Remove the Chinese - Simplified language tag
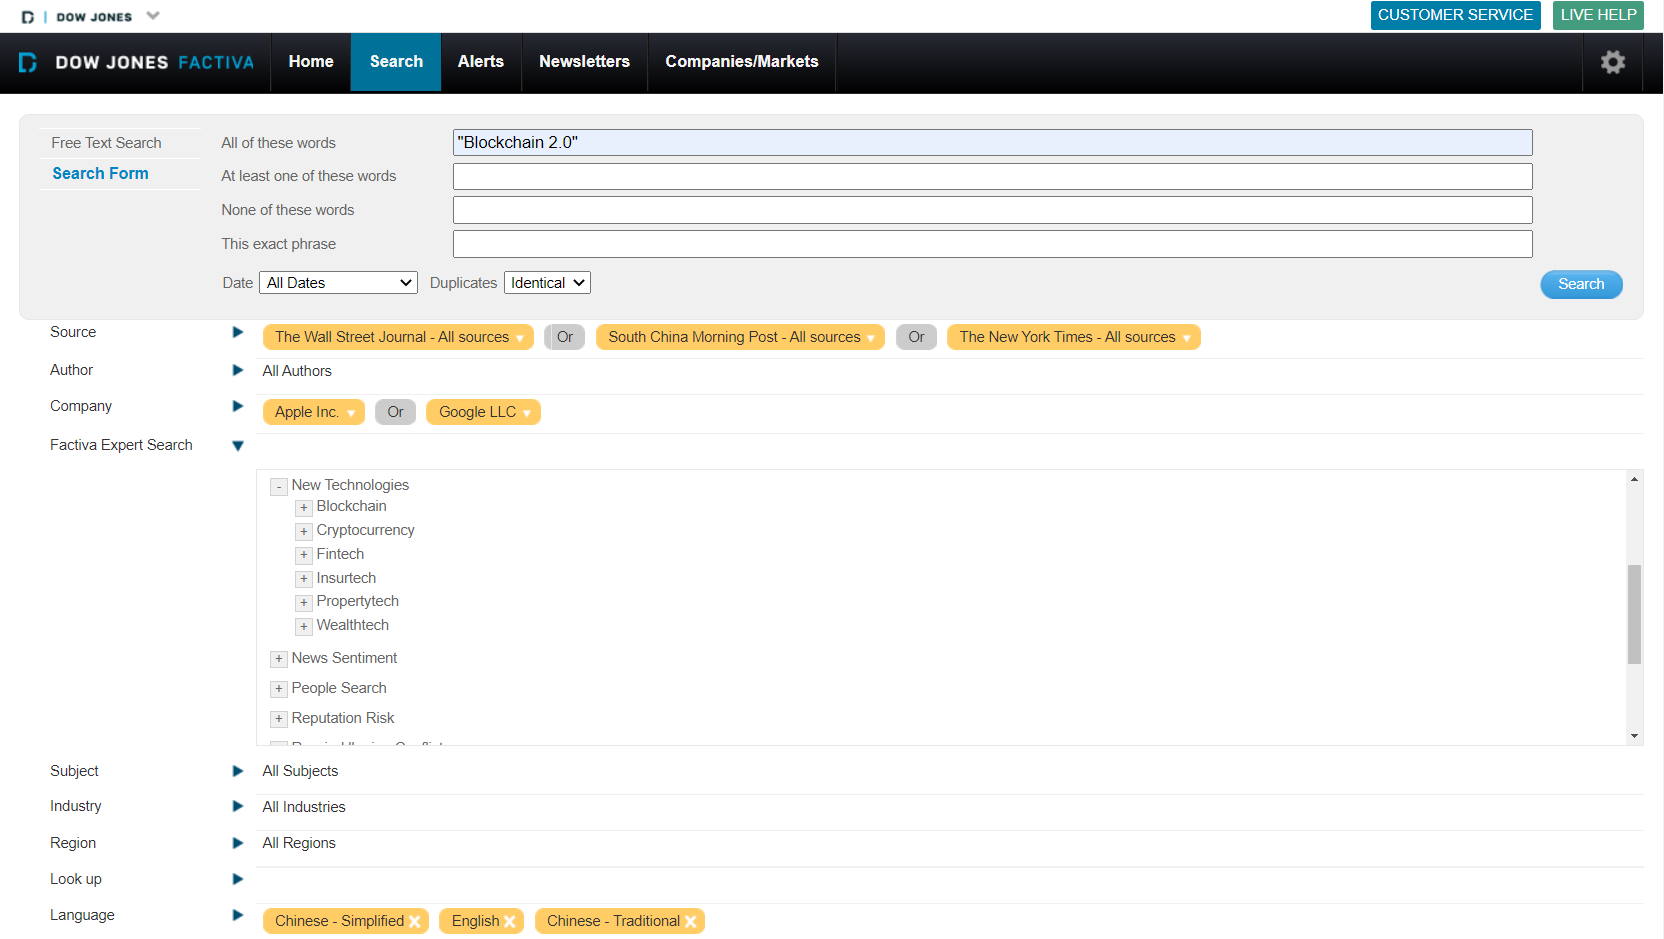 click(x=415, y=922)
